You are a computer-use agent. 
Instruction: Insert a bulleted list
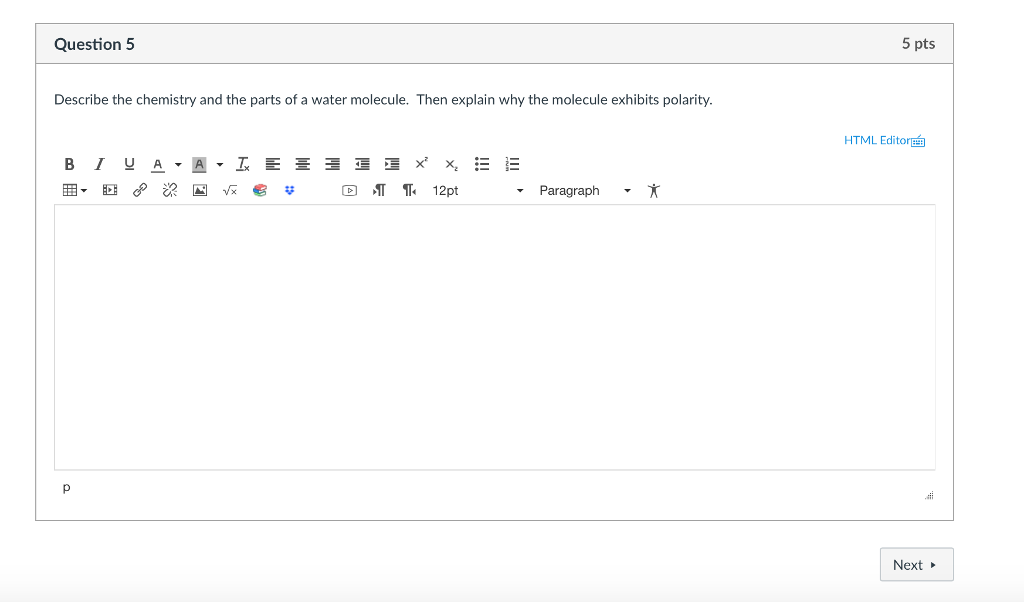pos(481,164)
